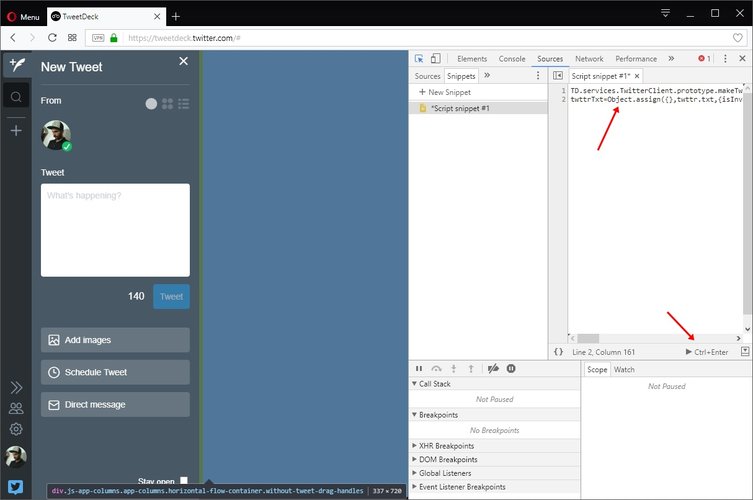Image resolution: width=753 pixels, height=500 pixels.
Task: Close the New Tweet panel
Action: click(x=183, y=61)
